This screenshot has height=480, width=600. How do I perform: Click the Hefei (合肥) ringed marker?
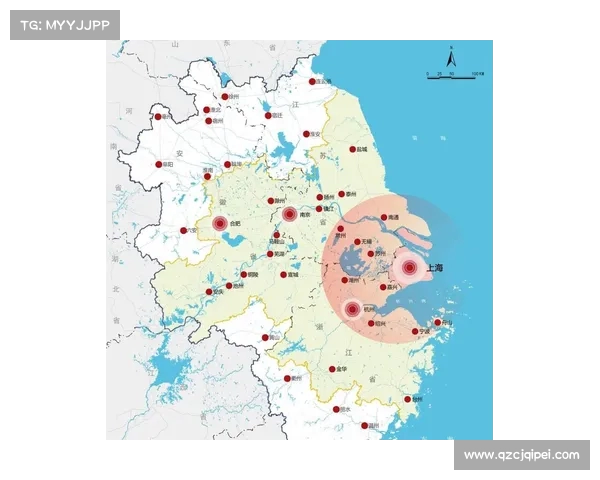[220, 224]
